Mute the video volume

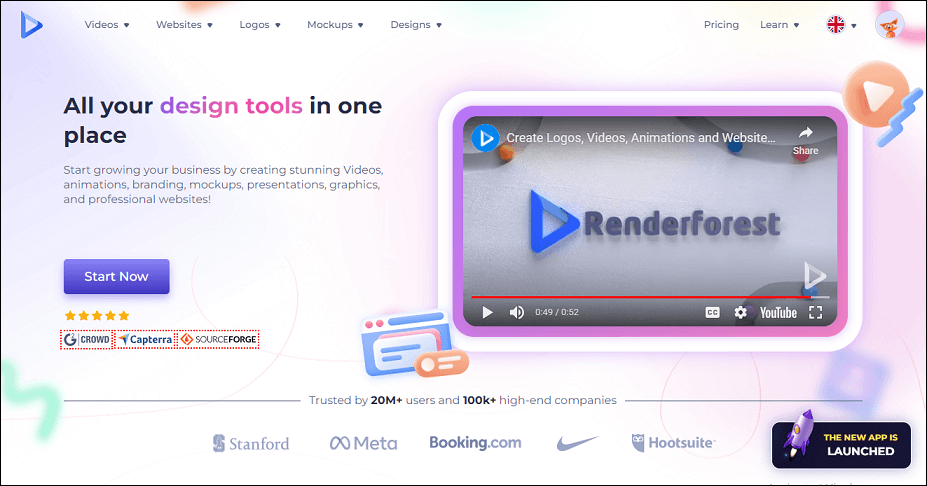click(x=517, y=312)
